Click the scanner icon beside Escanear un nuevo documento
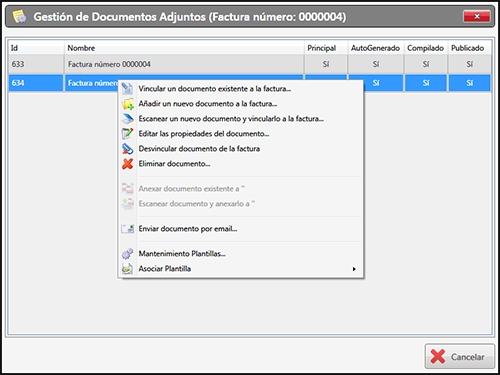 point(127,119)
